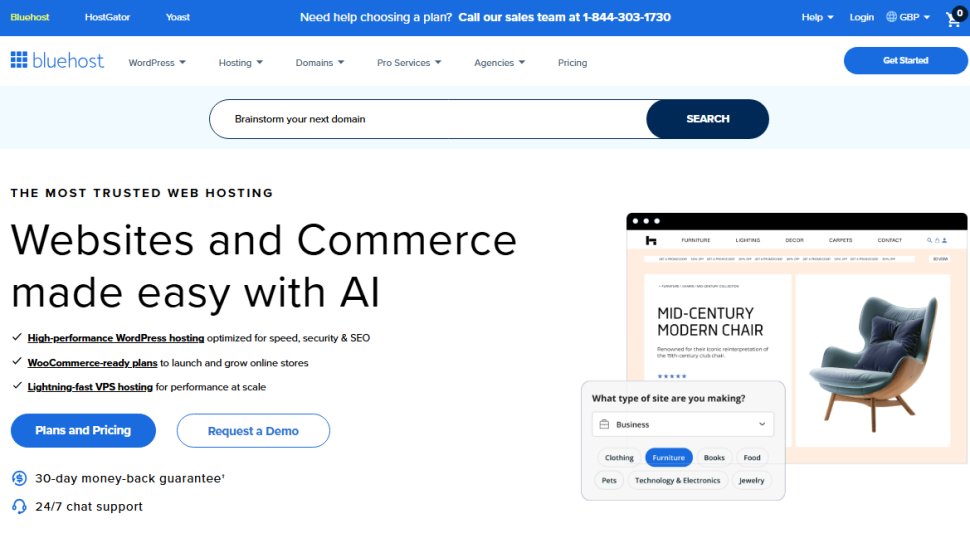Click LIGHTING in the mockup site nav

748,240
